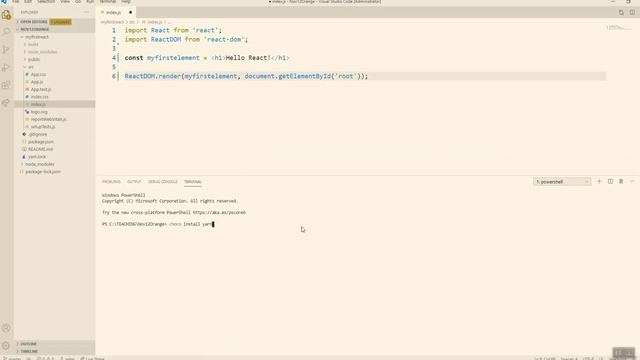Click the unsaved badge beside Open Editors

(x=60, y=22)
